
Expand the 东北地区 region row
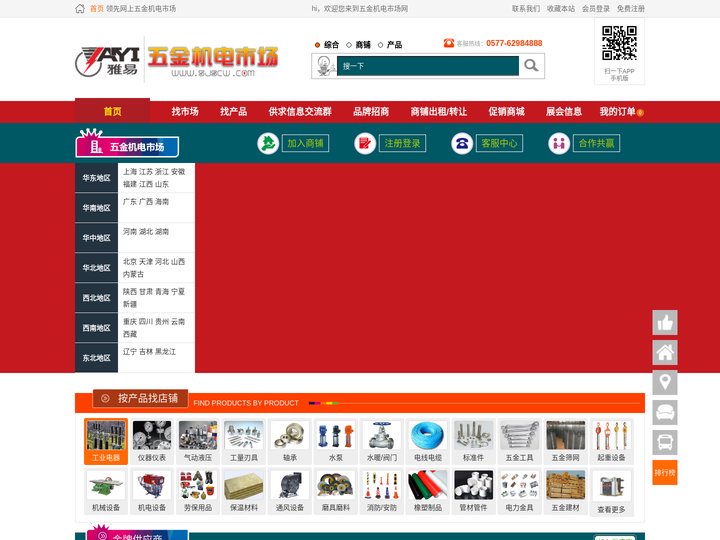(x=135, y=358)
